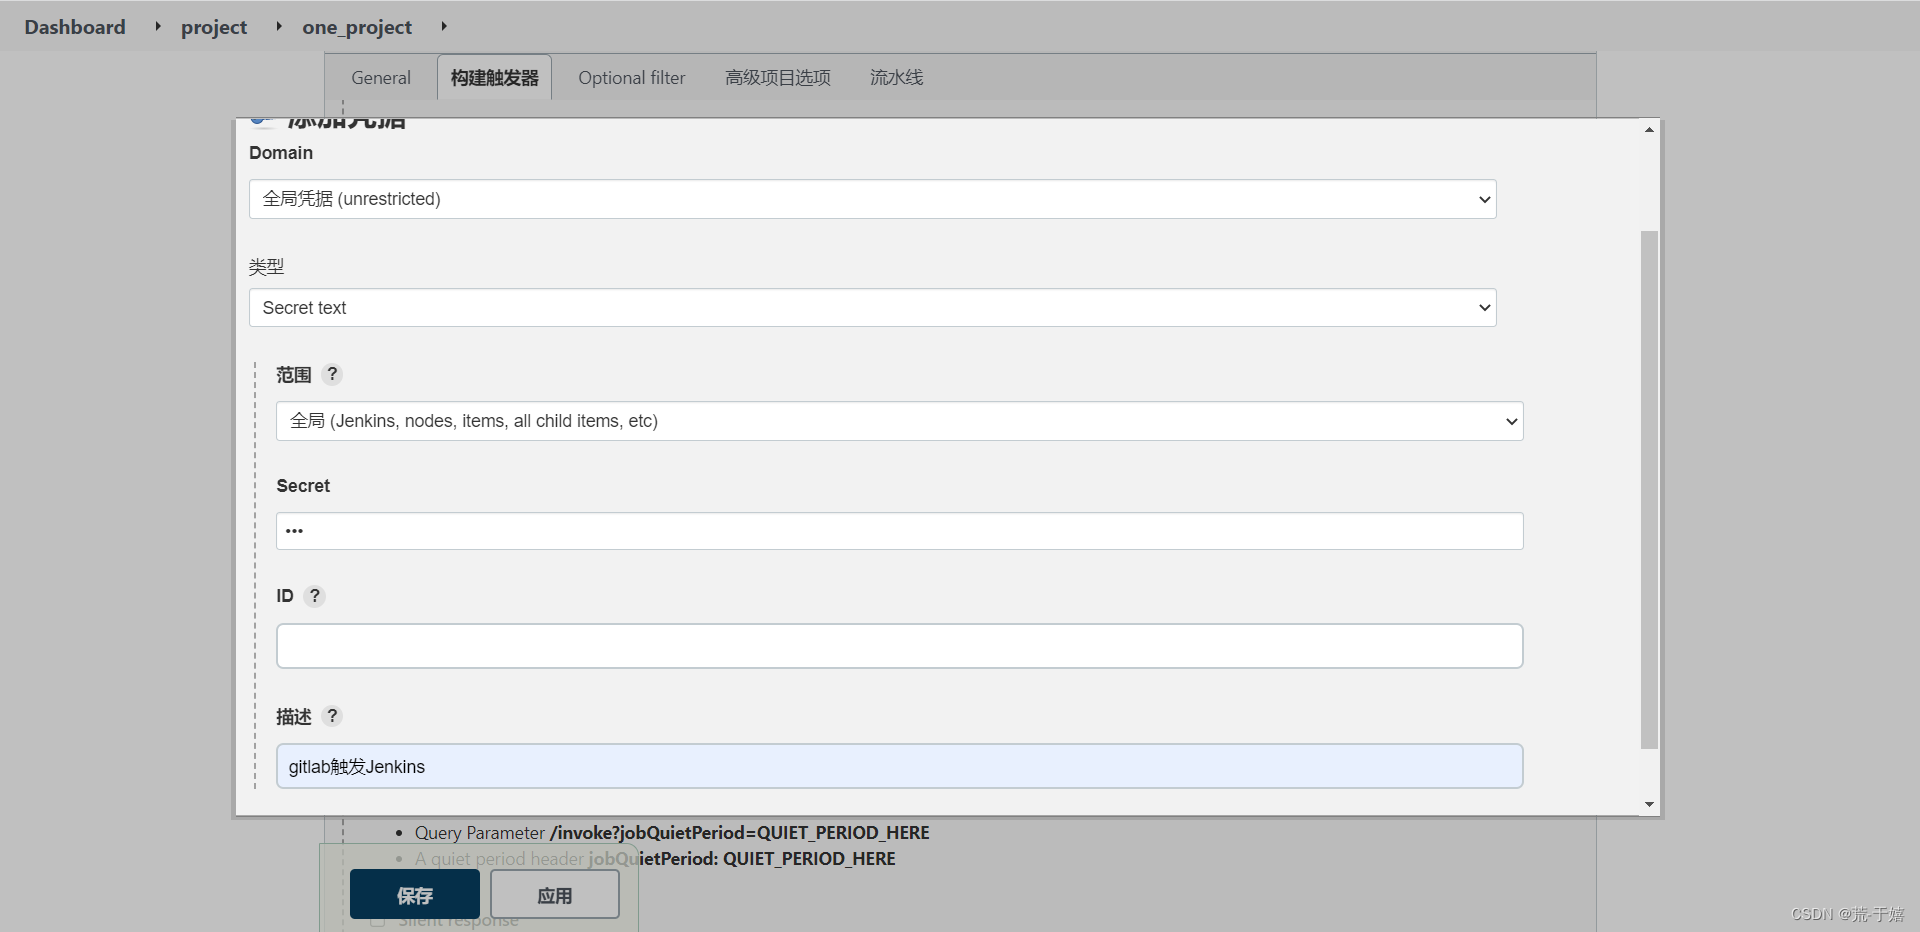Image resolution: width=1920 pixels, height=932 pixels.
Task: Expand the arrow after Dashboard breadcrumb
Action: [x=158, y=27]
